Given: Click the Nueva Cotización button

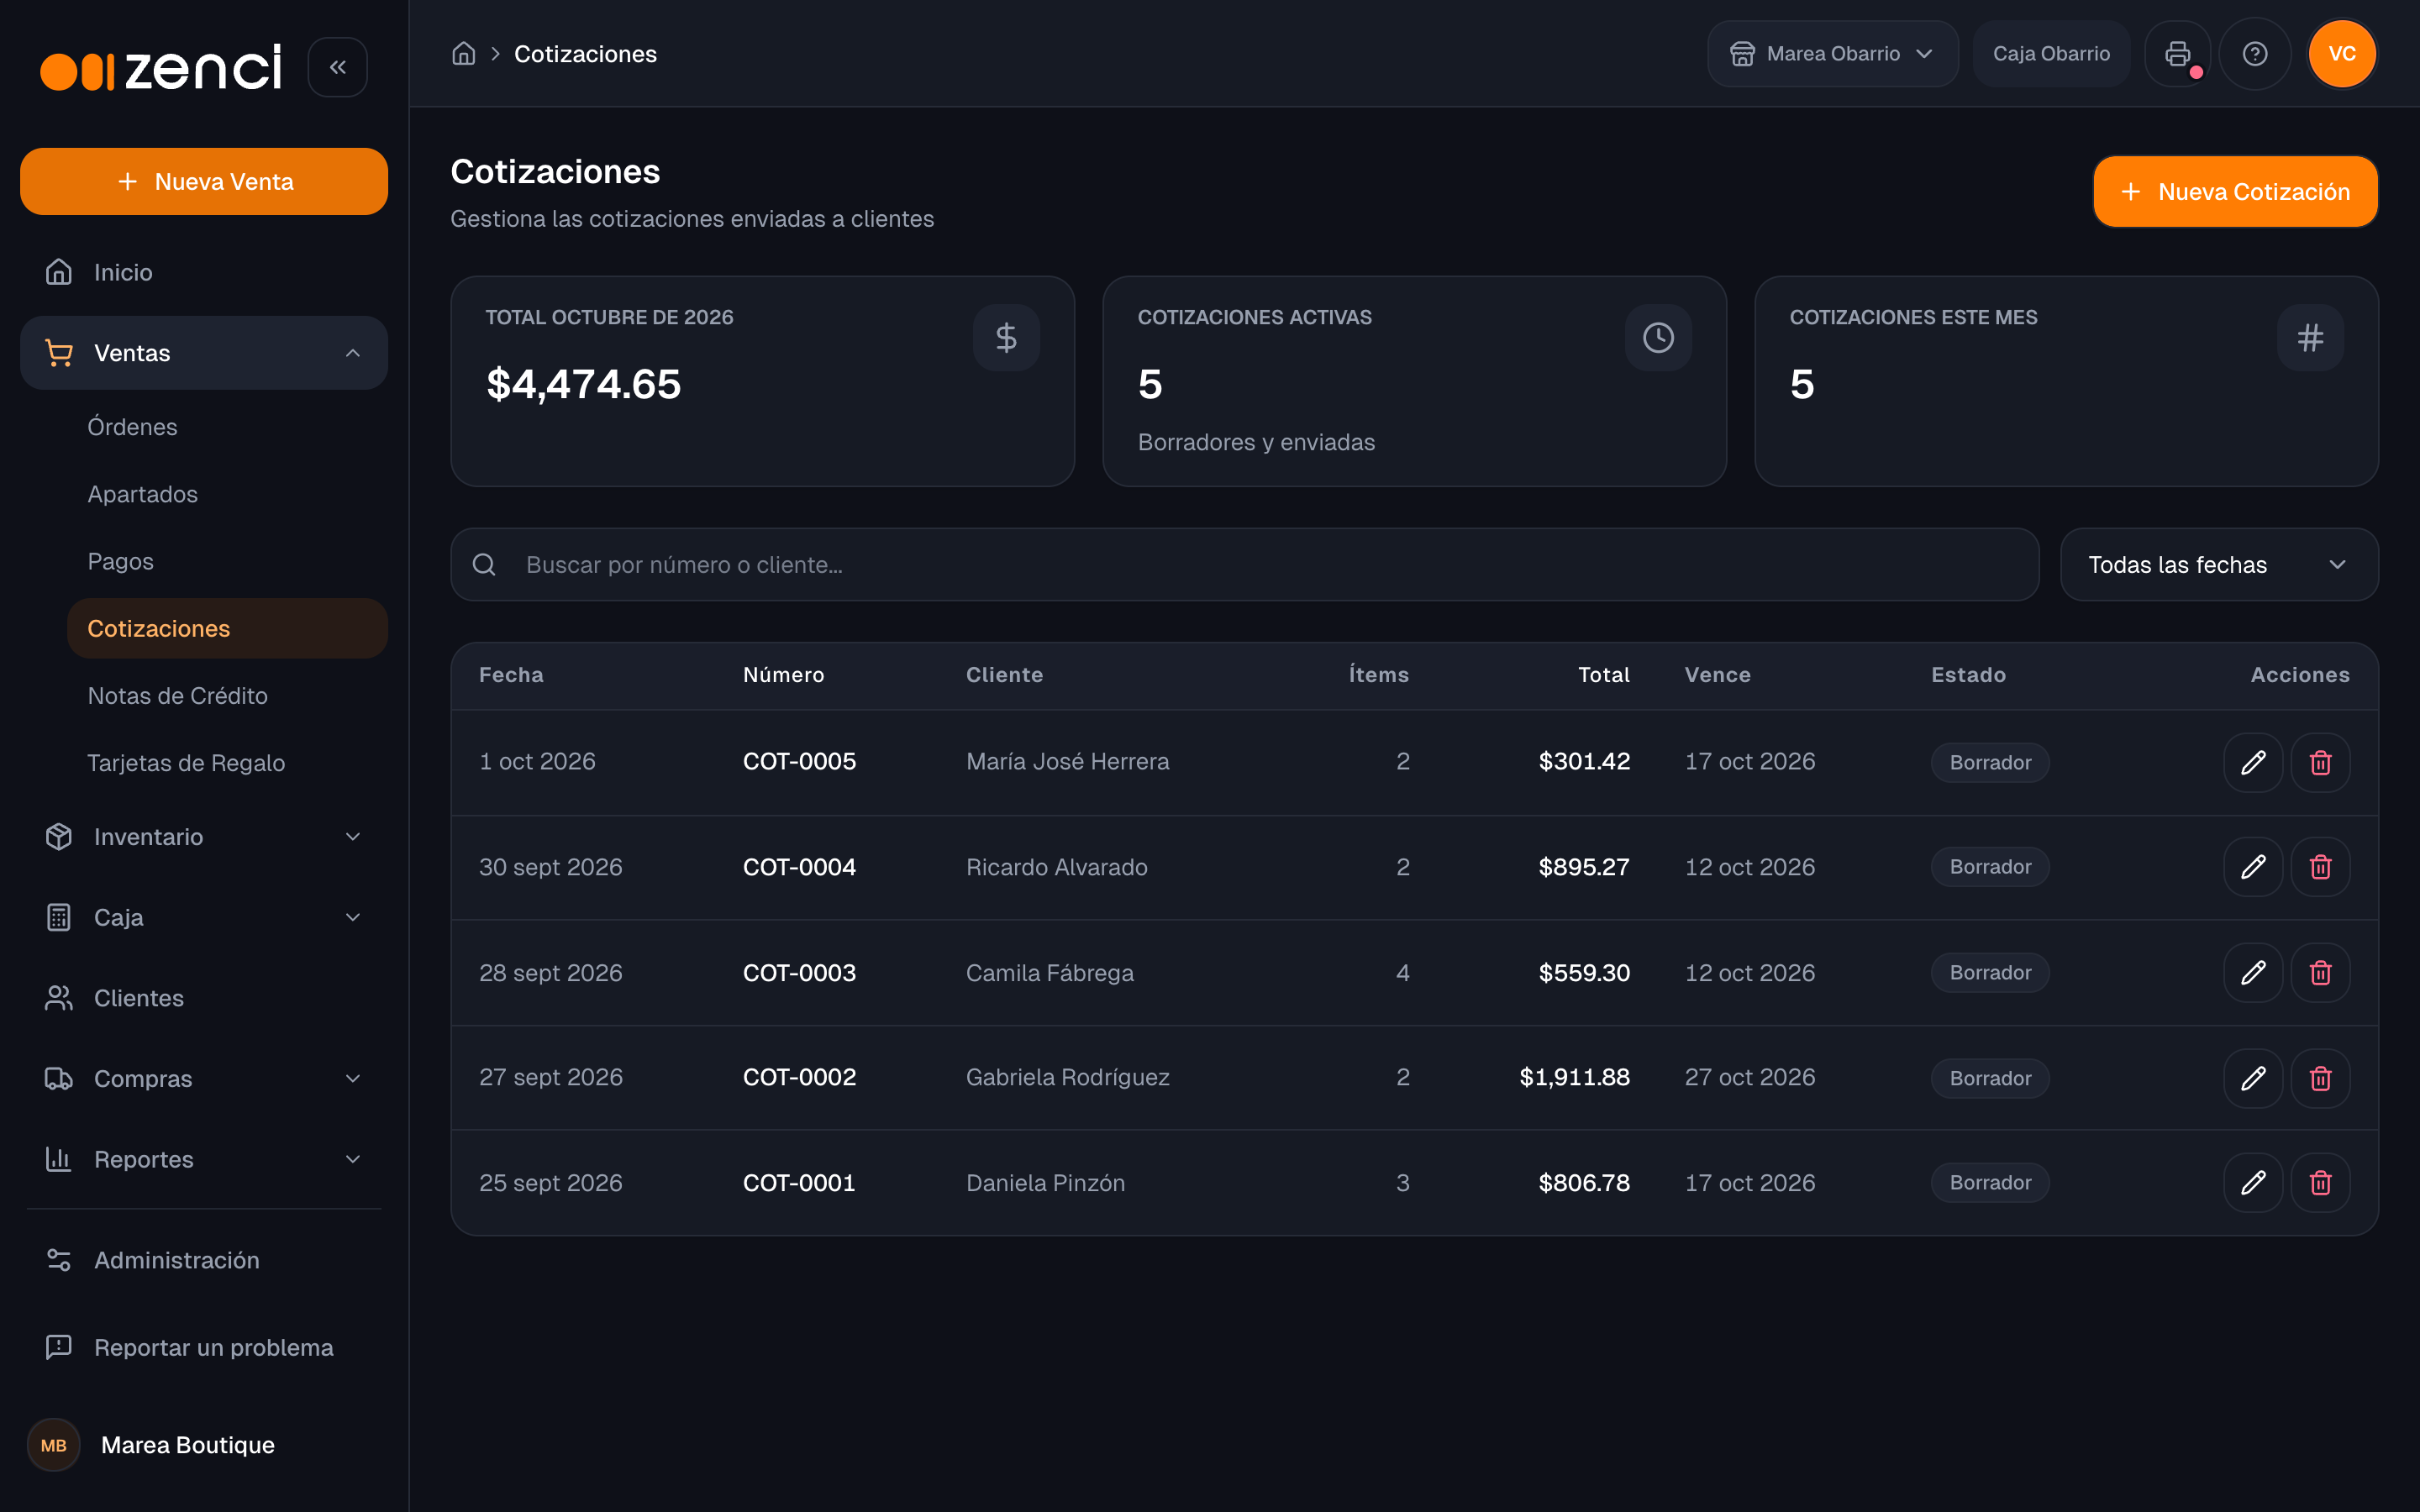Looking at the screenshot, I should [2235, 192].
